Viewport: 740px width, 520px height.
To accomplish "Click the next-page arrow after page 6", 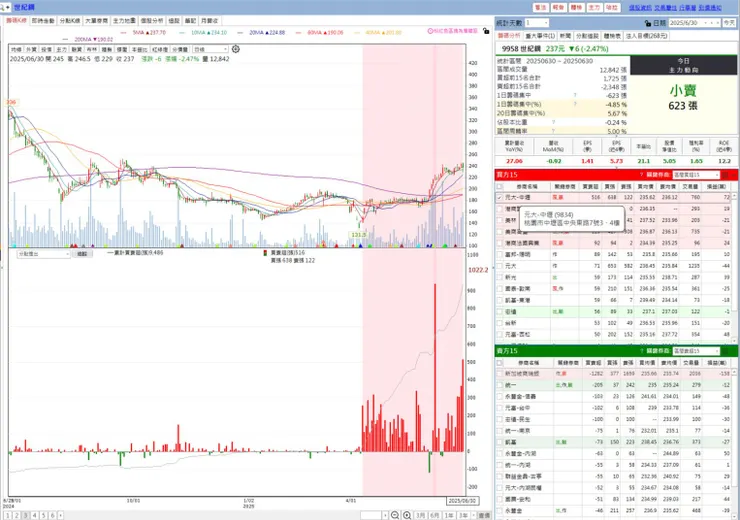I will click(60, 515).
